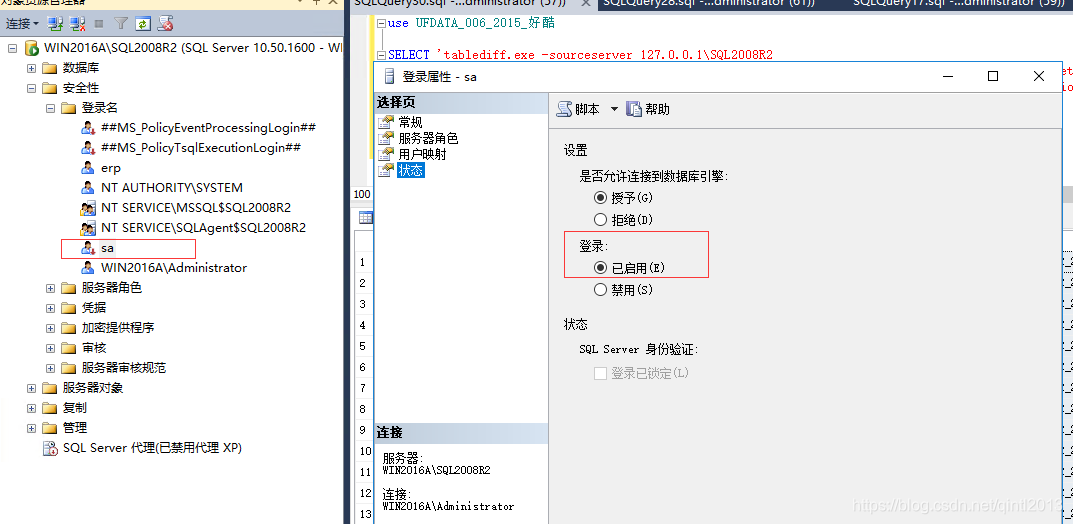
Task: Click the script-with-red-X toolbar icon
Action: tap(165, 24)
